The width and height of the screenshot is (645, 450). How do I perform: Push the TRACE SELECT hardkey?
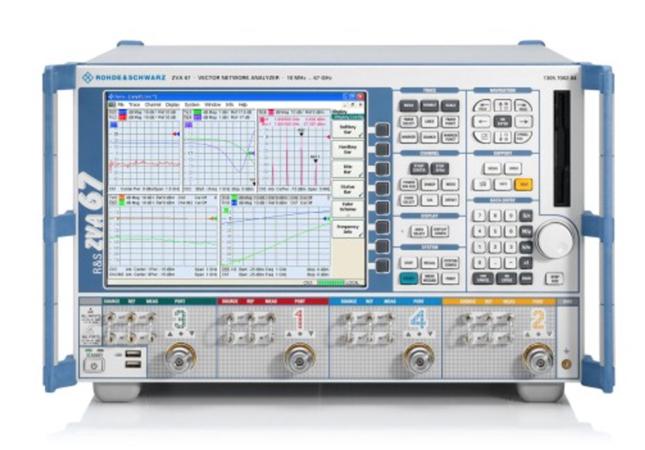[408, 121]
